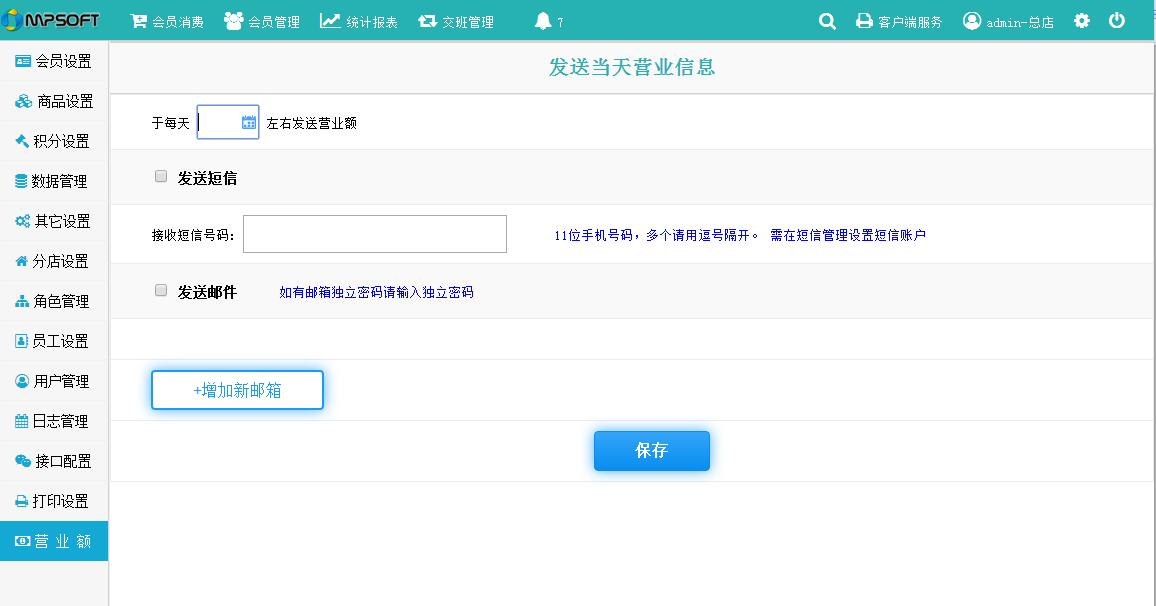Select 接口配置 in the sidebar
The width and height of the screenshot is (1156, 606).
[54, 461]
